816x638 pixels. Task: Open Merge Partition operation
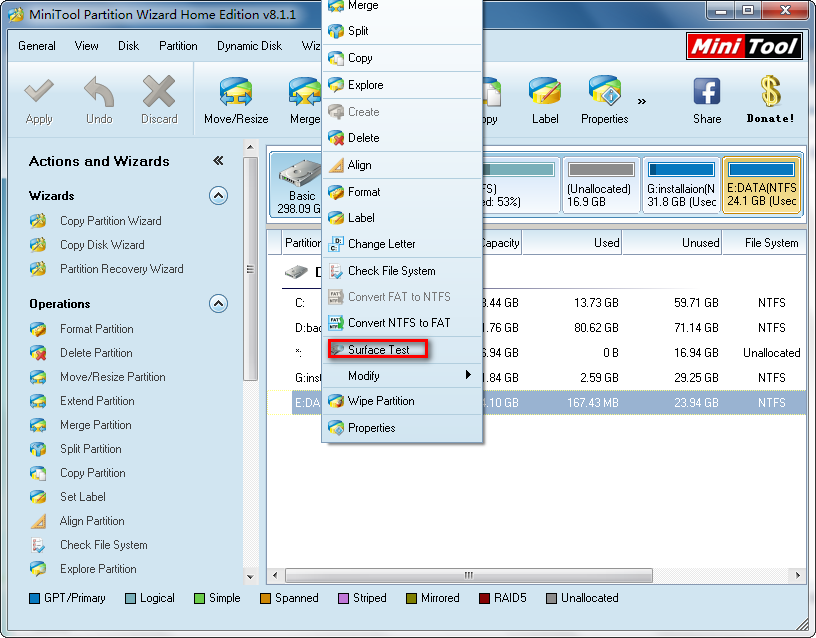point(95,425)
